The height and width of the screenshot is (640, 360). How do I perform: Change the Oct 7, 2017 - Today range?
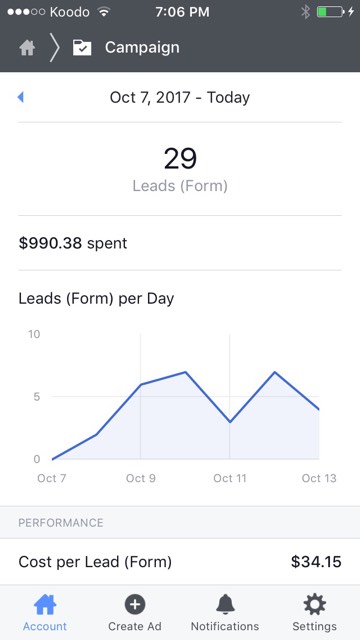pyautogui.click(x=180, y=97)
